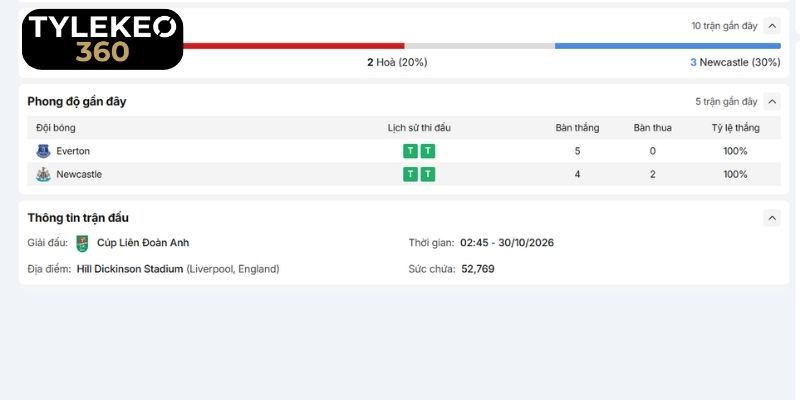Image resolution: width=800 pixels, height=400 pixels.
Task: Collapse the 10 trận gần đây section
Action: (x=772, y=26)
